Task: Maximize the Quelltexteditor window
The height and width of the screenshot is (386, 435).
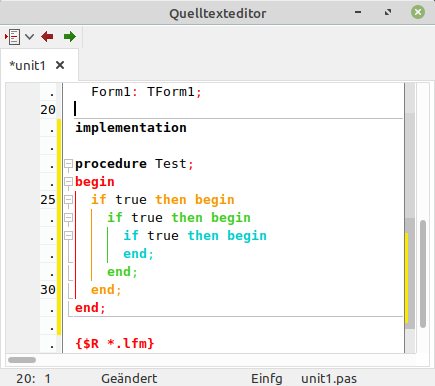Action: click(x=388, y=12)
